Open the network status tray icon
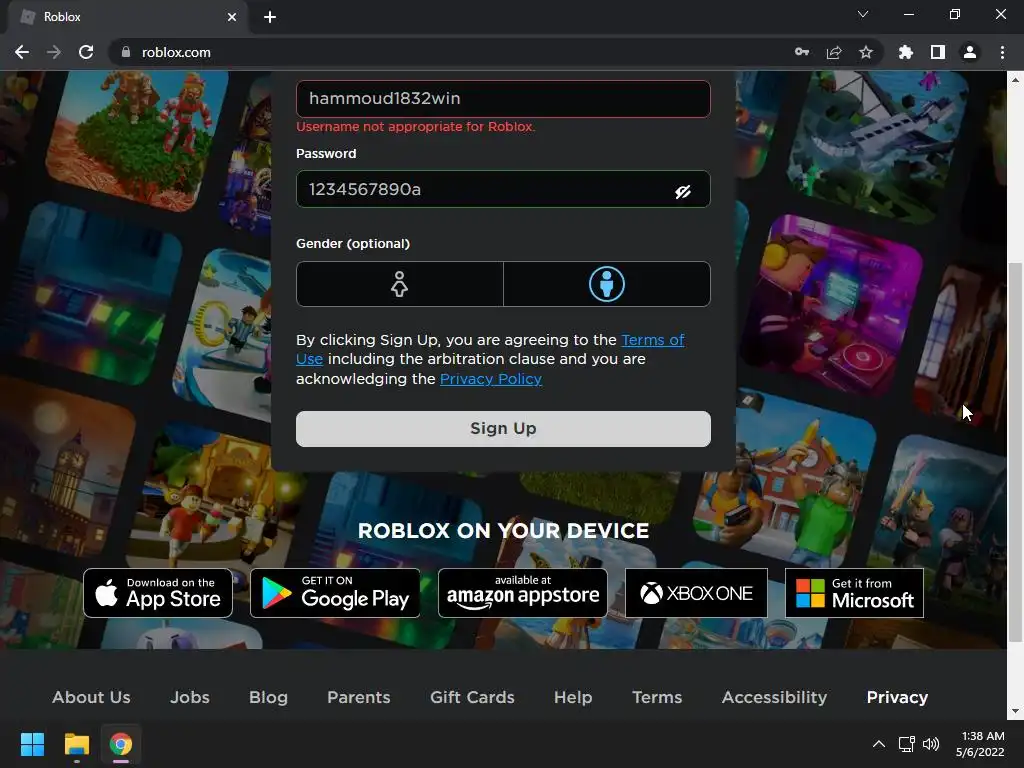The image size is (1024, 768). point(906,744)
